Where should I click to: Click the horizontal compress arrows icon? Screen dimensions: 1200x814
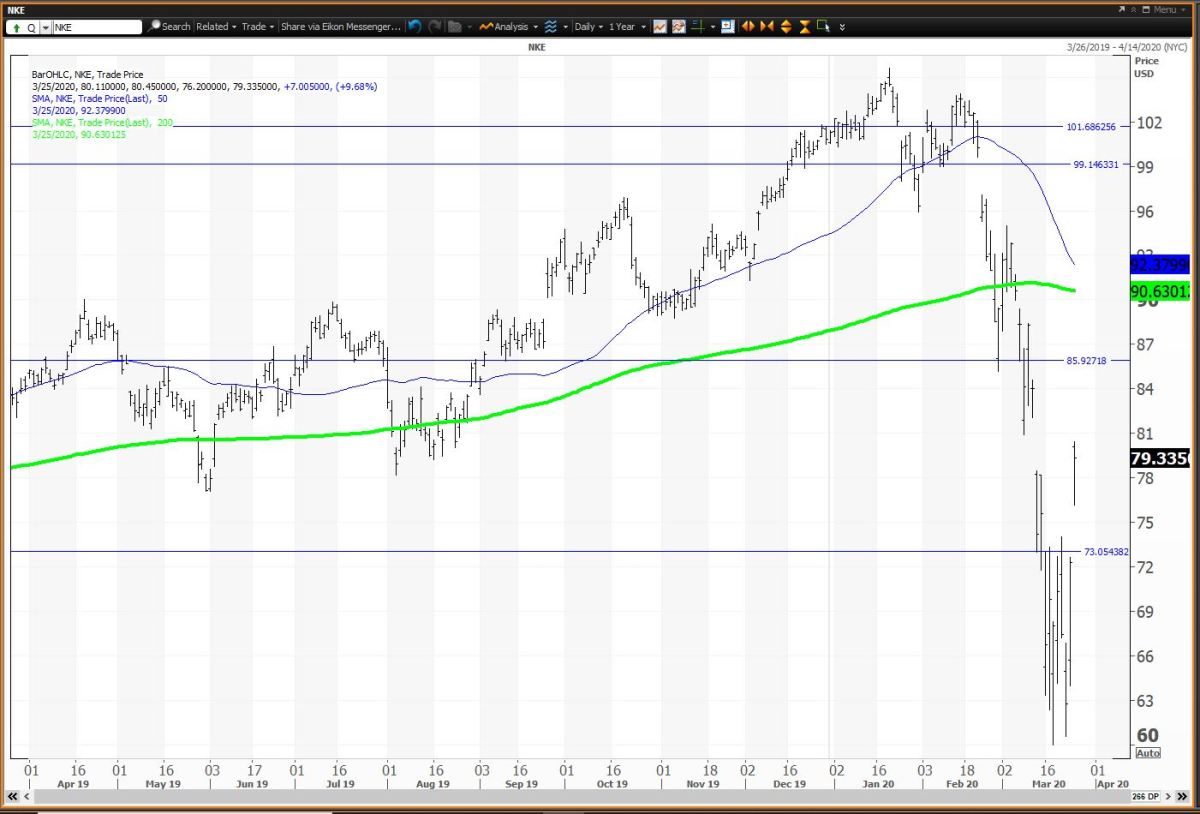[766, 27]
